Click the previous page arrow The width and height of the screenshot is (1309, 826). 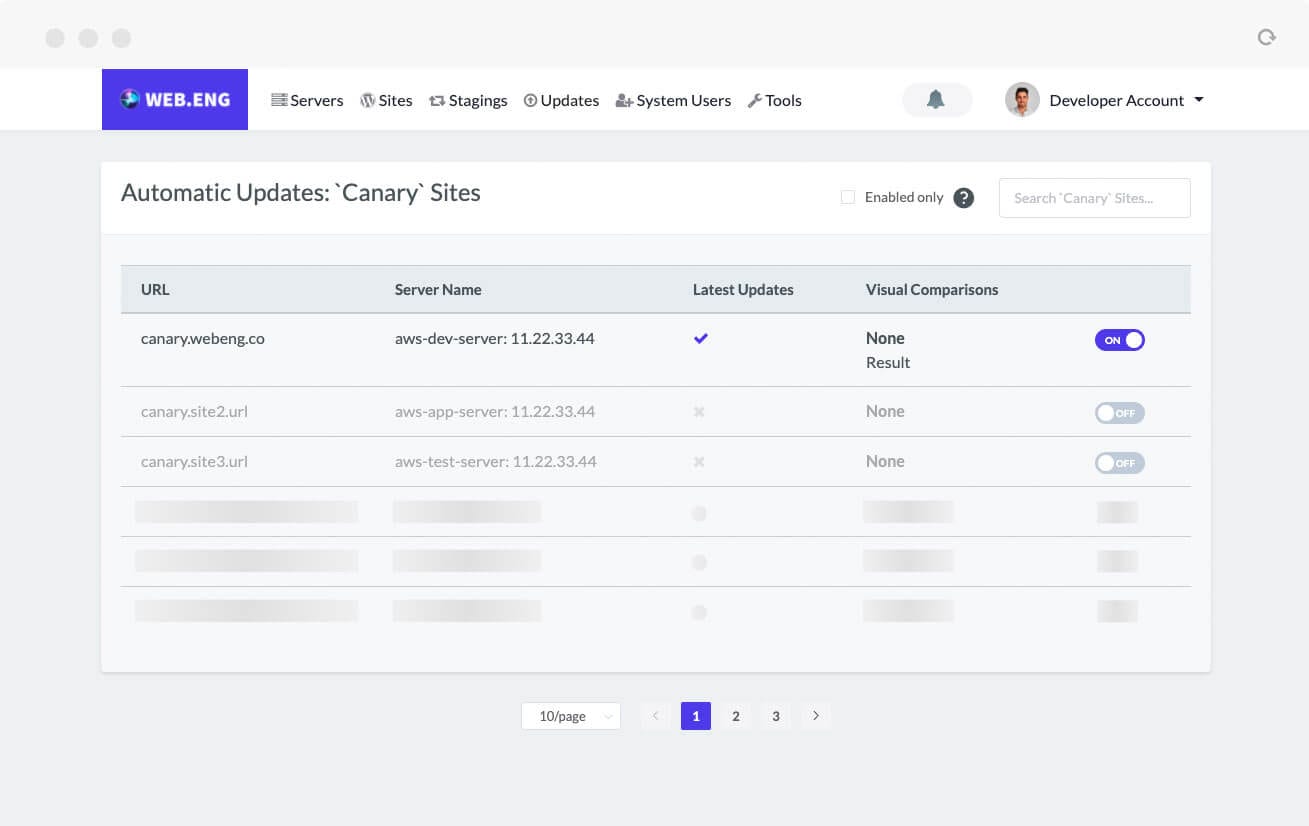click(656, 716)
